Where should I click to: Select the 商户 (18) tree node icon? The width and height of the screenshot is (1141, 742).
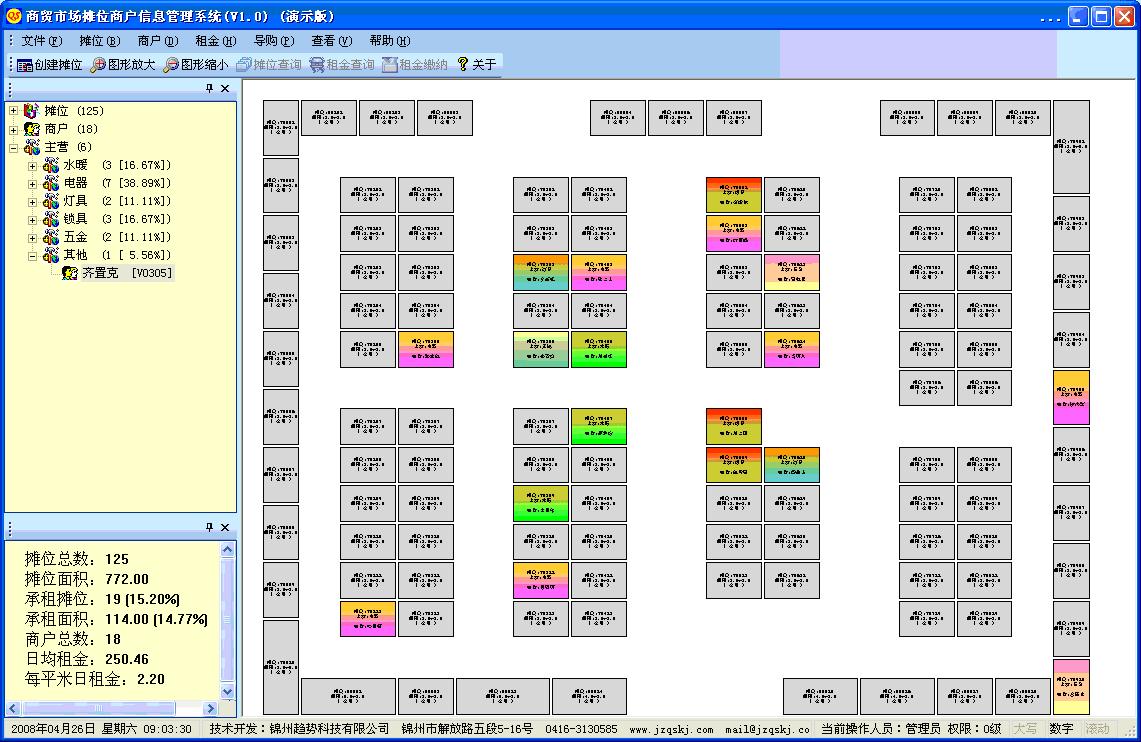(32, 129)
